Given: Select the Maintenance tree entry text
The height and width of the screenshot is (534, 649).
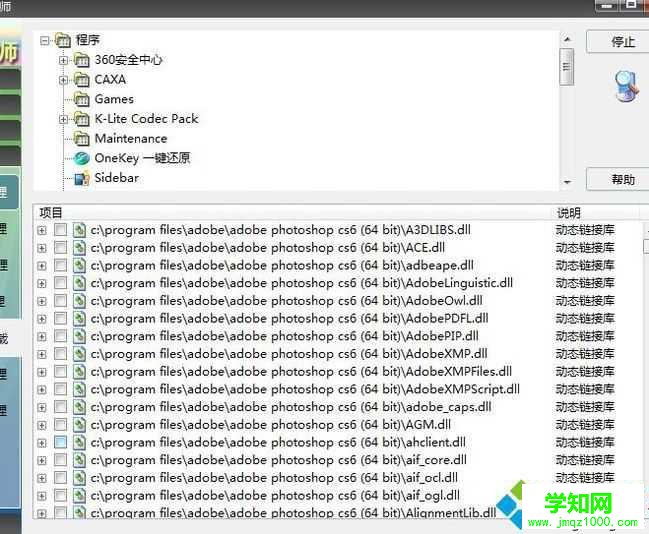Looking at the screenshot, I should [x=131, y=139].
